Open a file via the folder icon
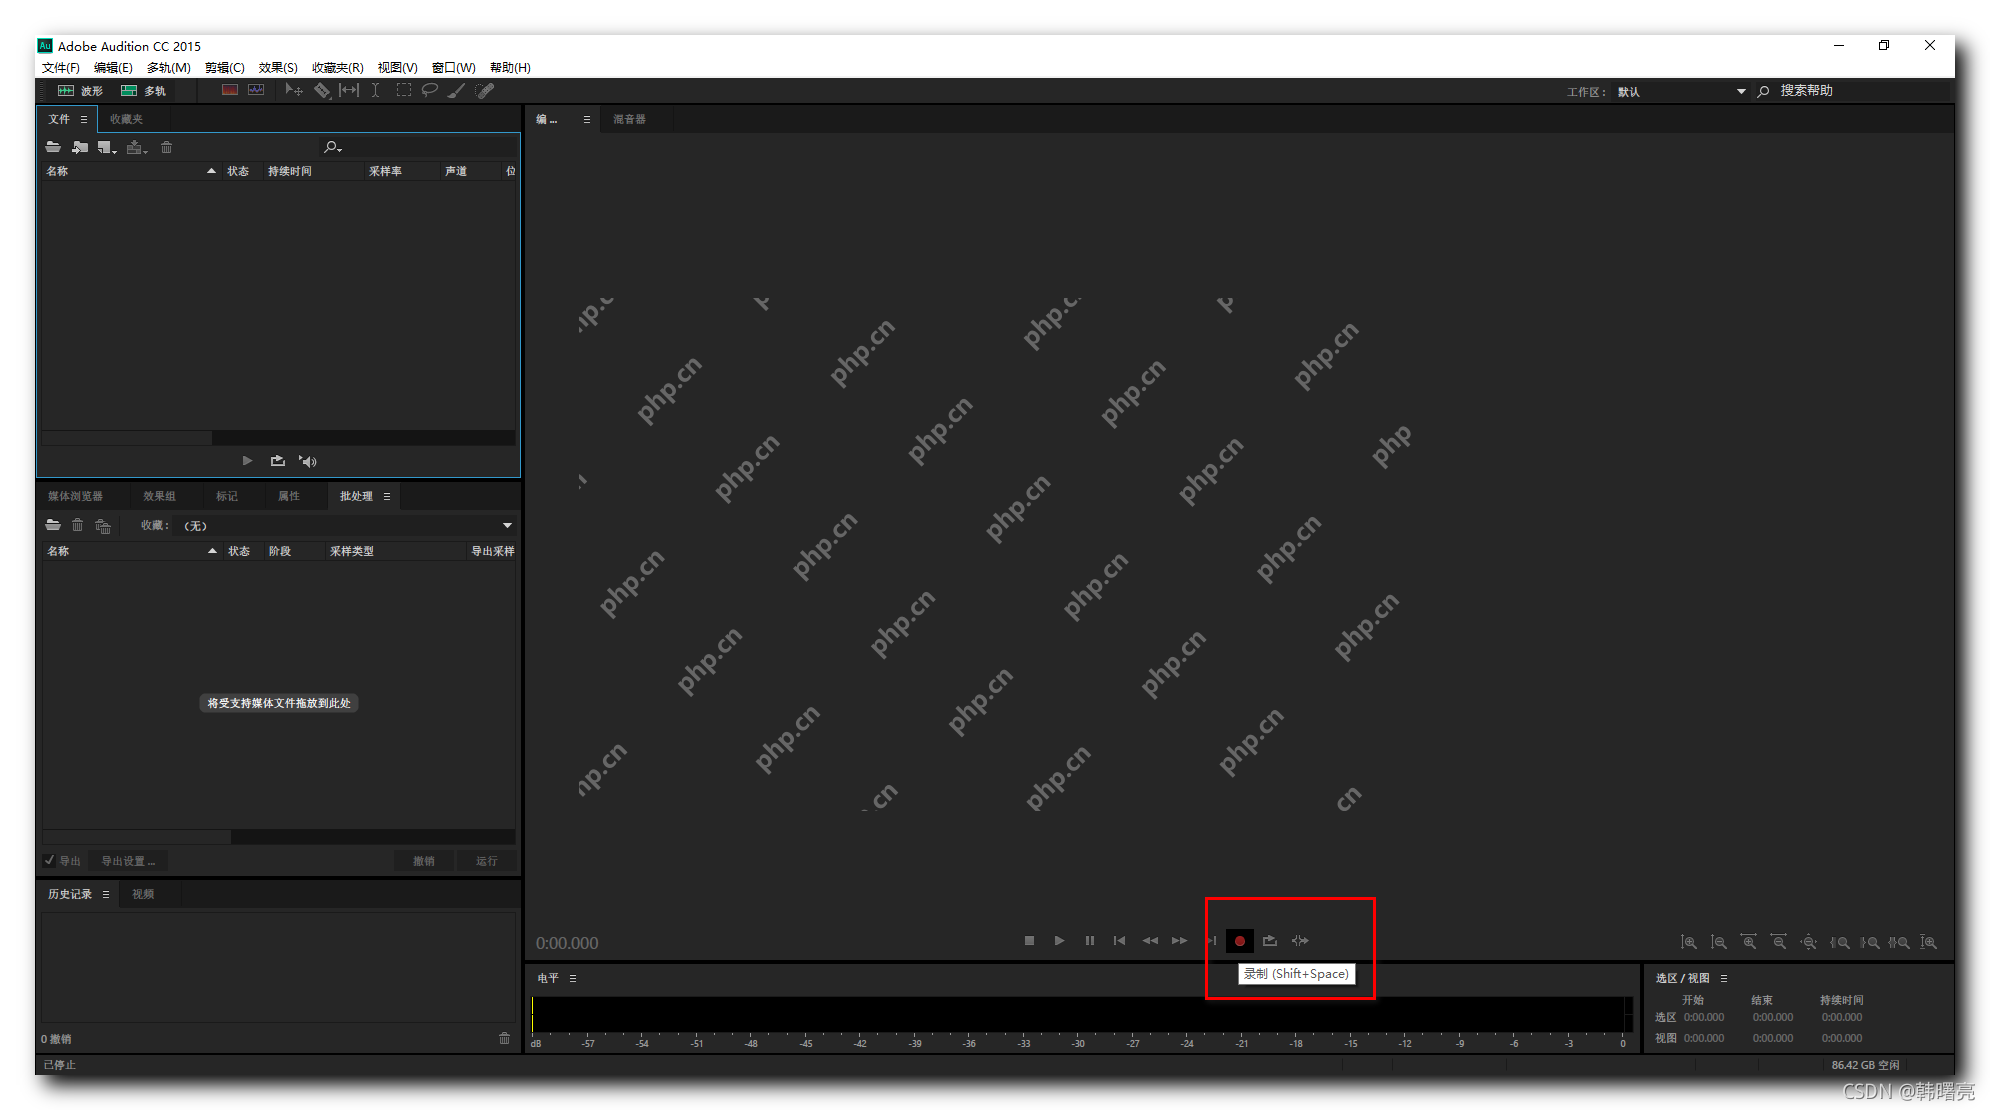The width and height of the screenshot is (1990, 1110). click(53, 147)
